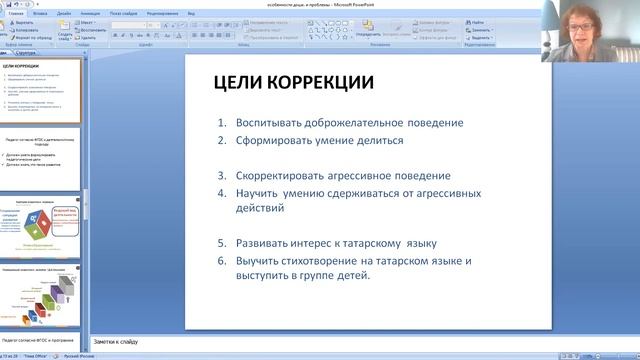Switch to the Дизайн ribbon tab
The image size is (640, 360).
[x=64, y=13]
